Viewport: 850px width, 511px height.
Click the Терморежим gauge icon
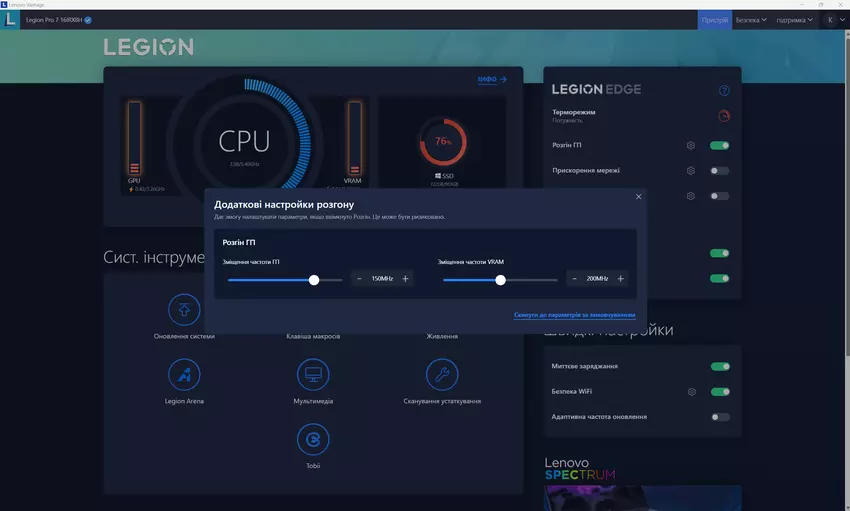(724, 115)
